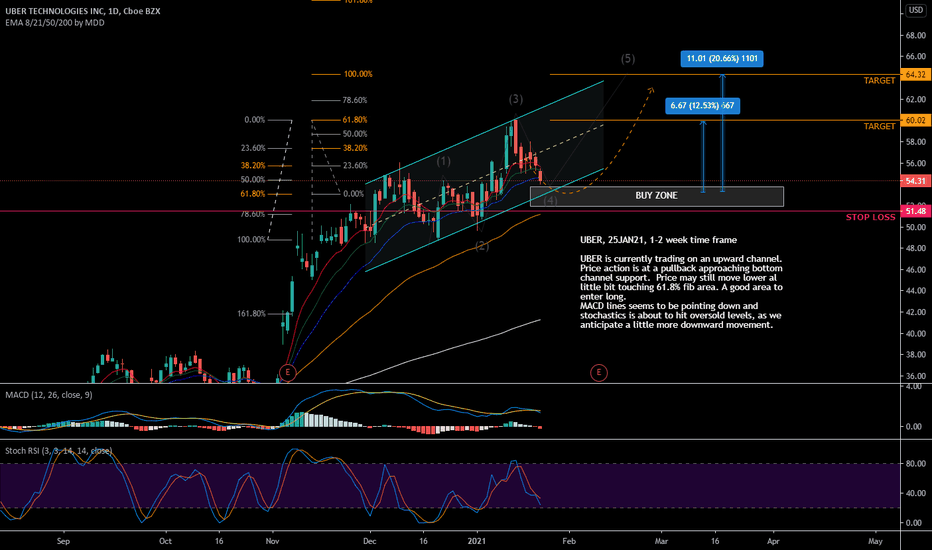Select the Stoch RSI indicator label
The height and width of the screenshot is (550, 932).
pyautogui.click(x=58, y=451)
